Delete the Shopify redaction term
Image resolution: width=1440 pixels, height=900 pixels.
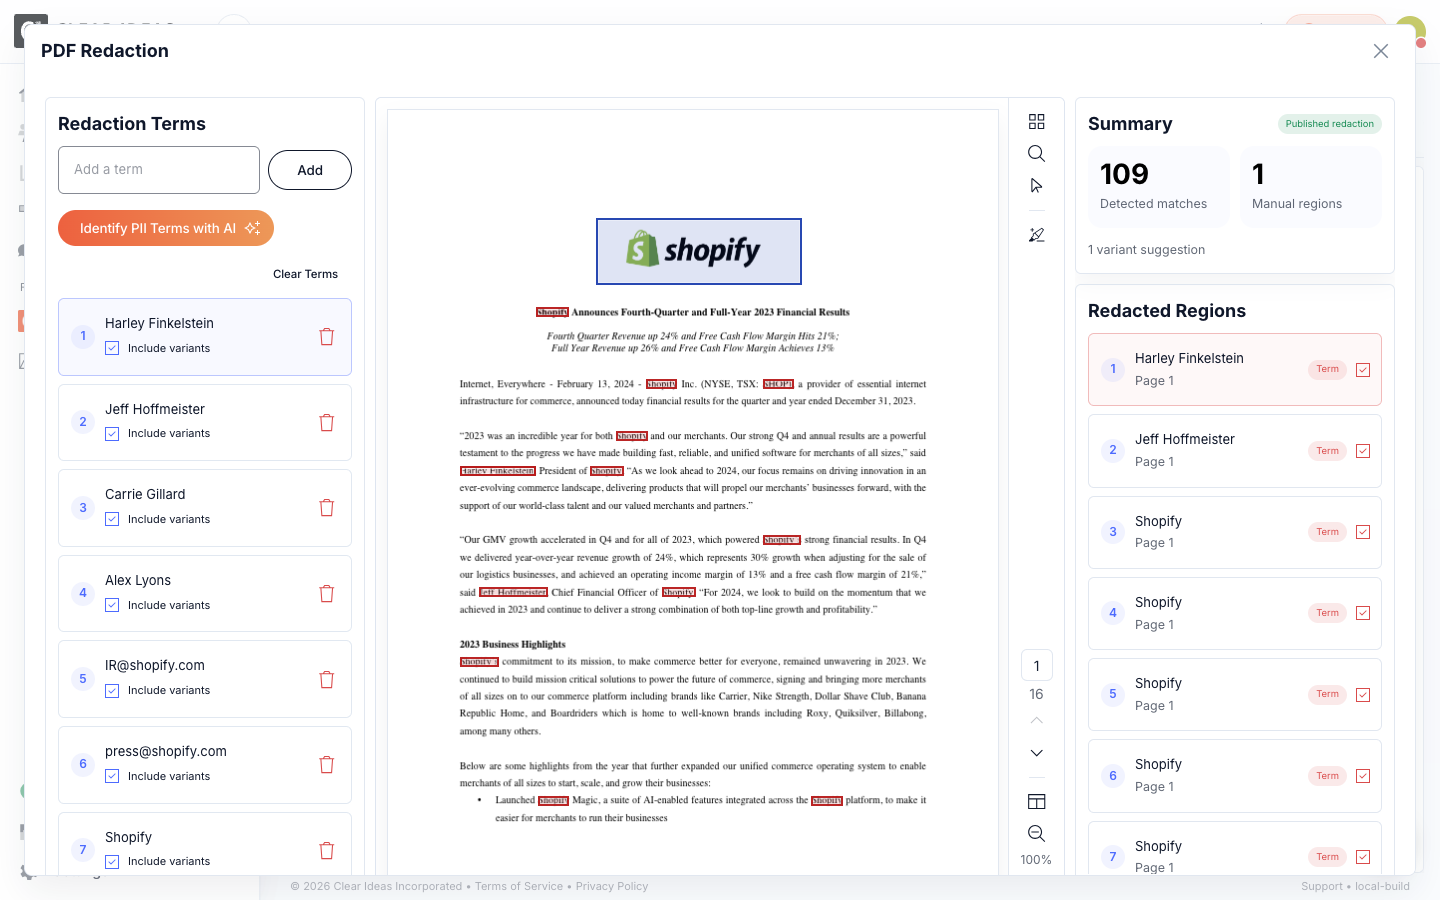[326, 851]
